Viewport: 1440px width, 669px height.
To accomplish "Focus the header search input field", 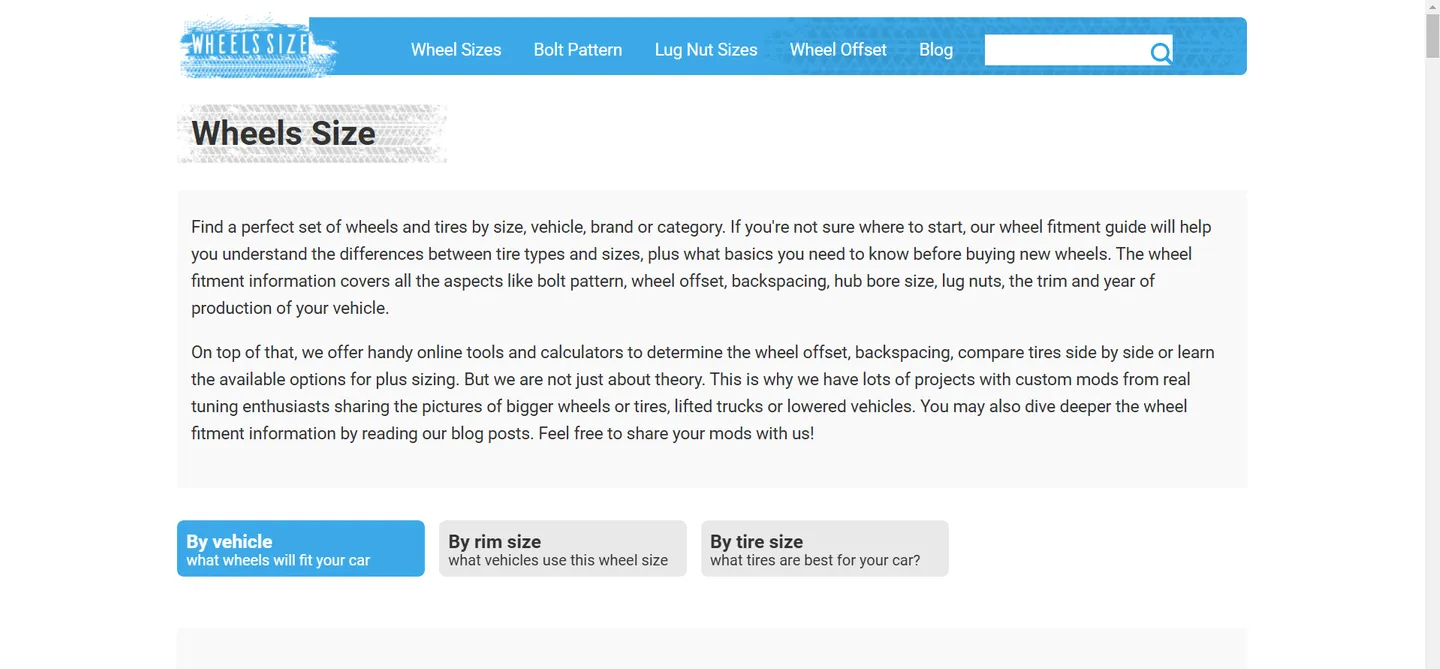I will [1065, 50].
